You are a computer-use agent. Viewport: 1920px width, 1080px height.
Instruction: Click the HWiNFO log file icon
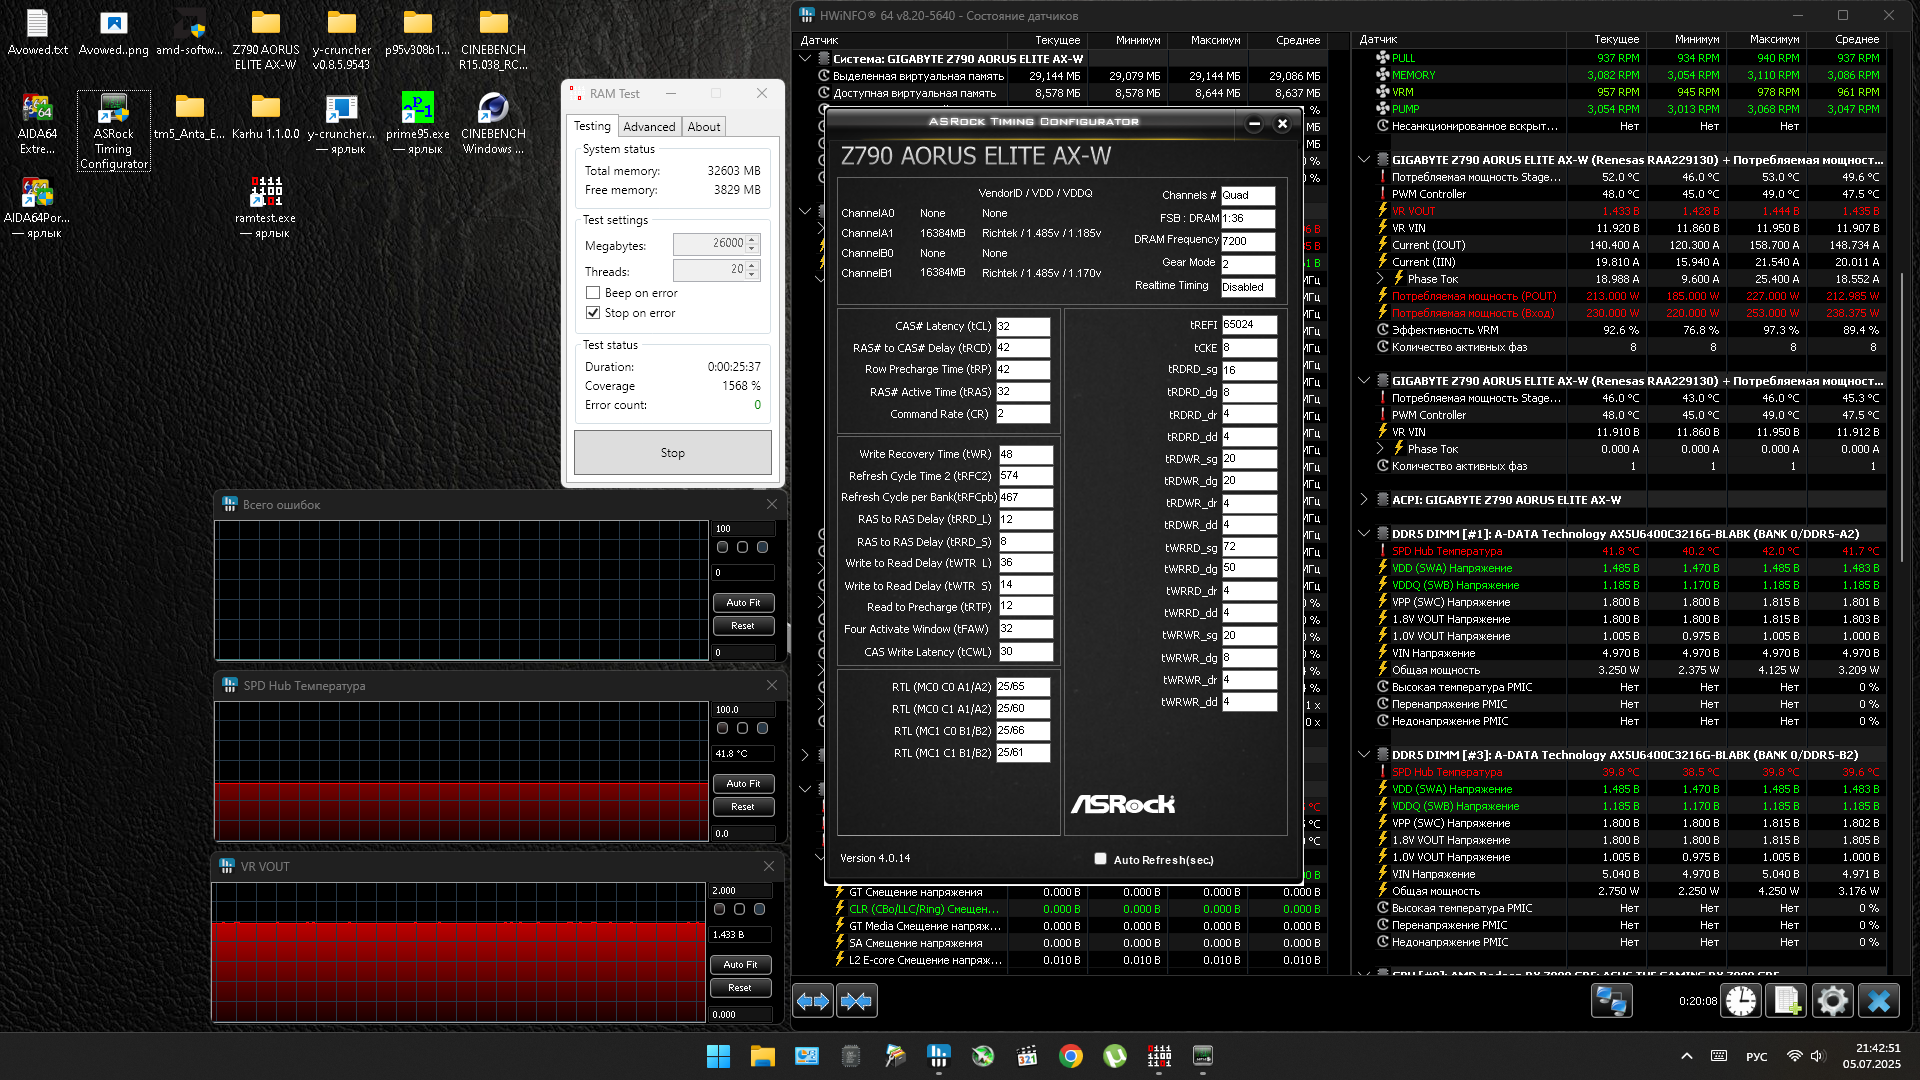coord(1787,1001)
